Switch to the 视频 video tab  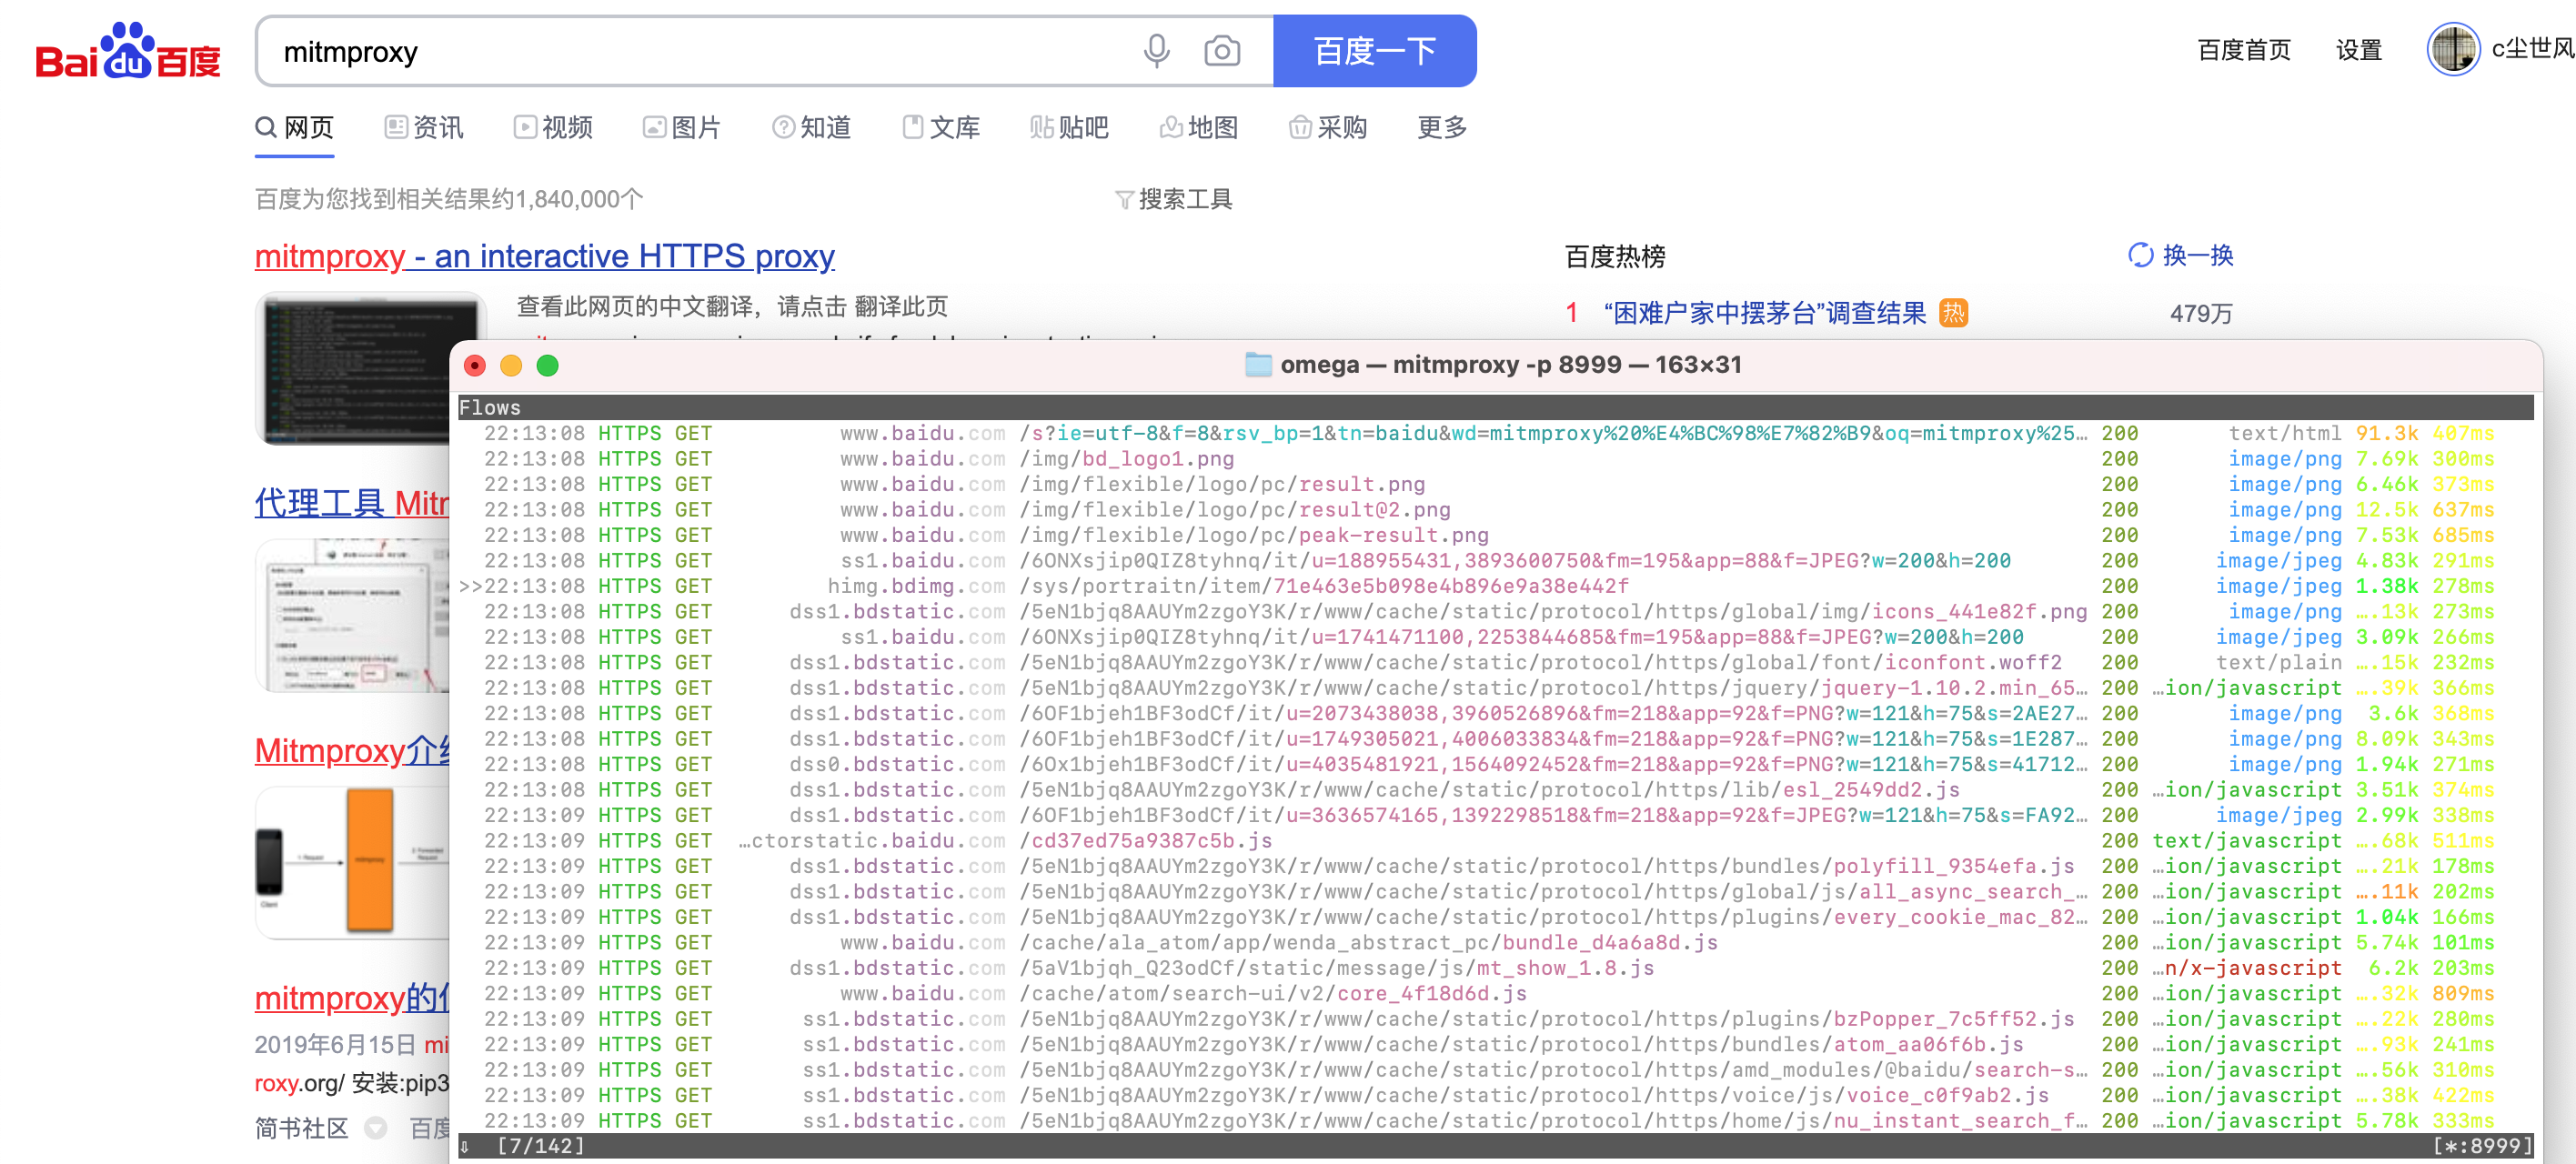pos(553,128)
